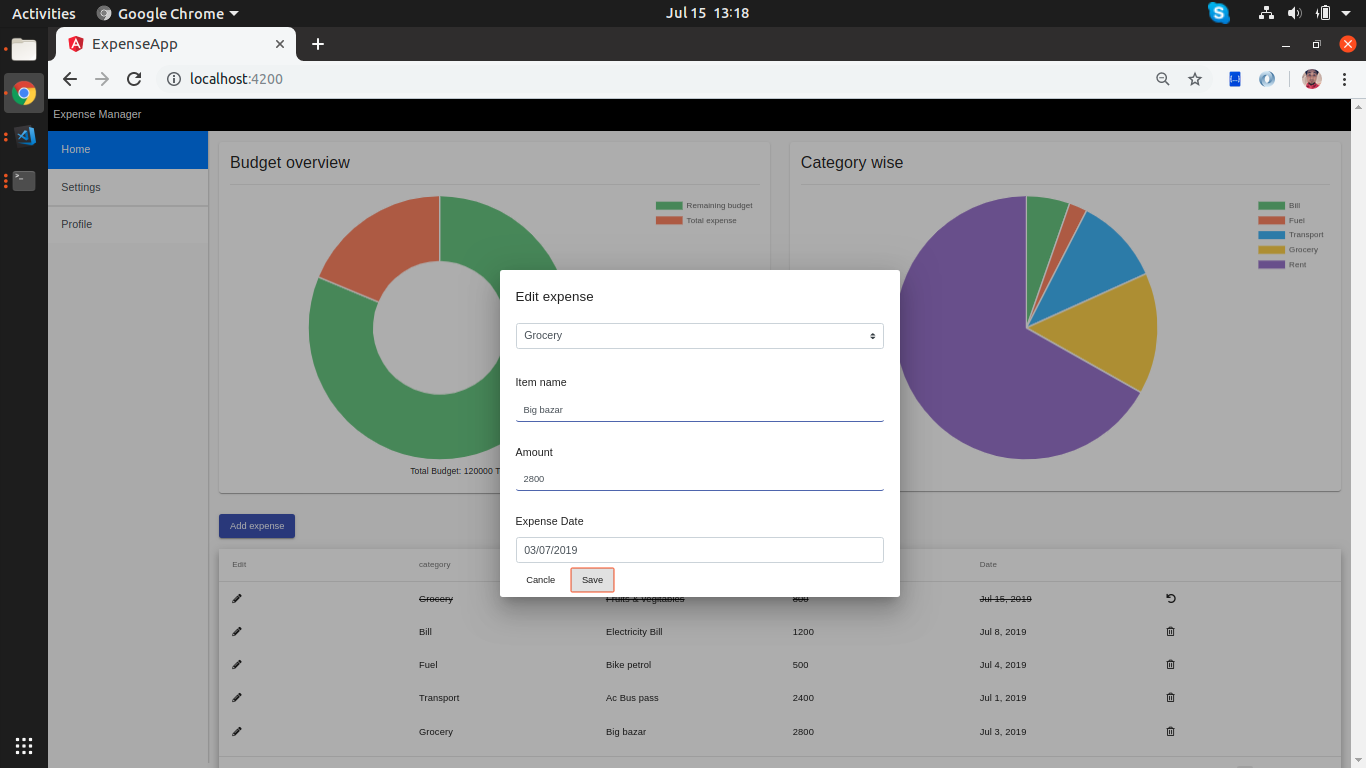
Task: Switch to the Settings sidebar item
Action: 80,187
